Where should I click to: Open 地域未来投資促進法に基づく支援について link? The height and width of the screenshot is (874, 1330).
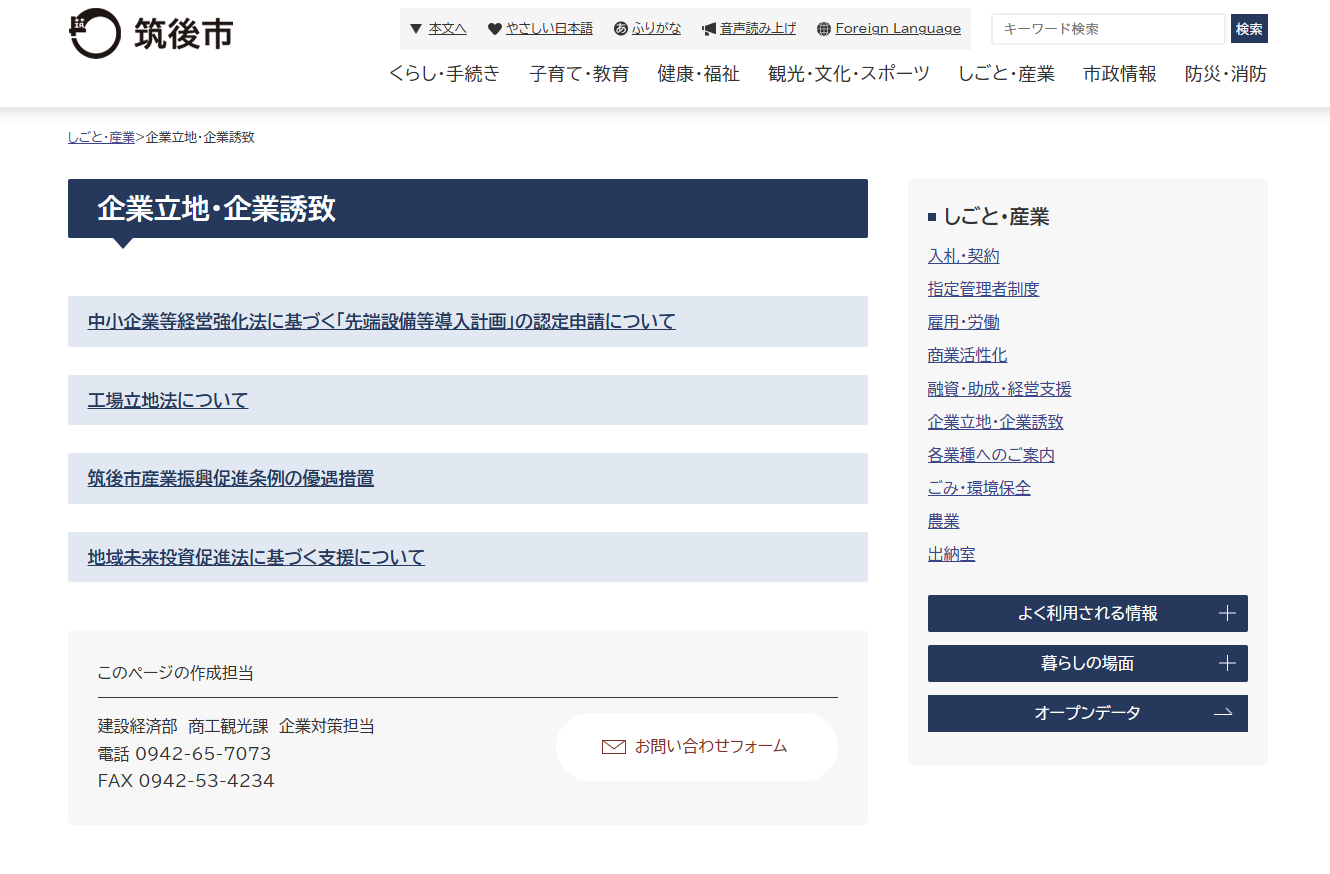click(256, 558)
